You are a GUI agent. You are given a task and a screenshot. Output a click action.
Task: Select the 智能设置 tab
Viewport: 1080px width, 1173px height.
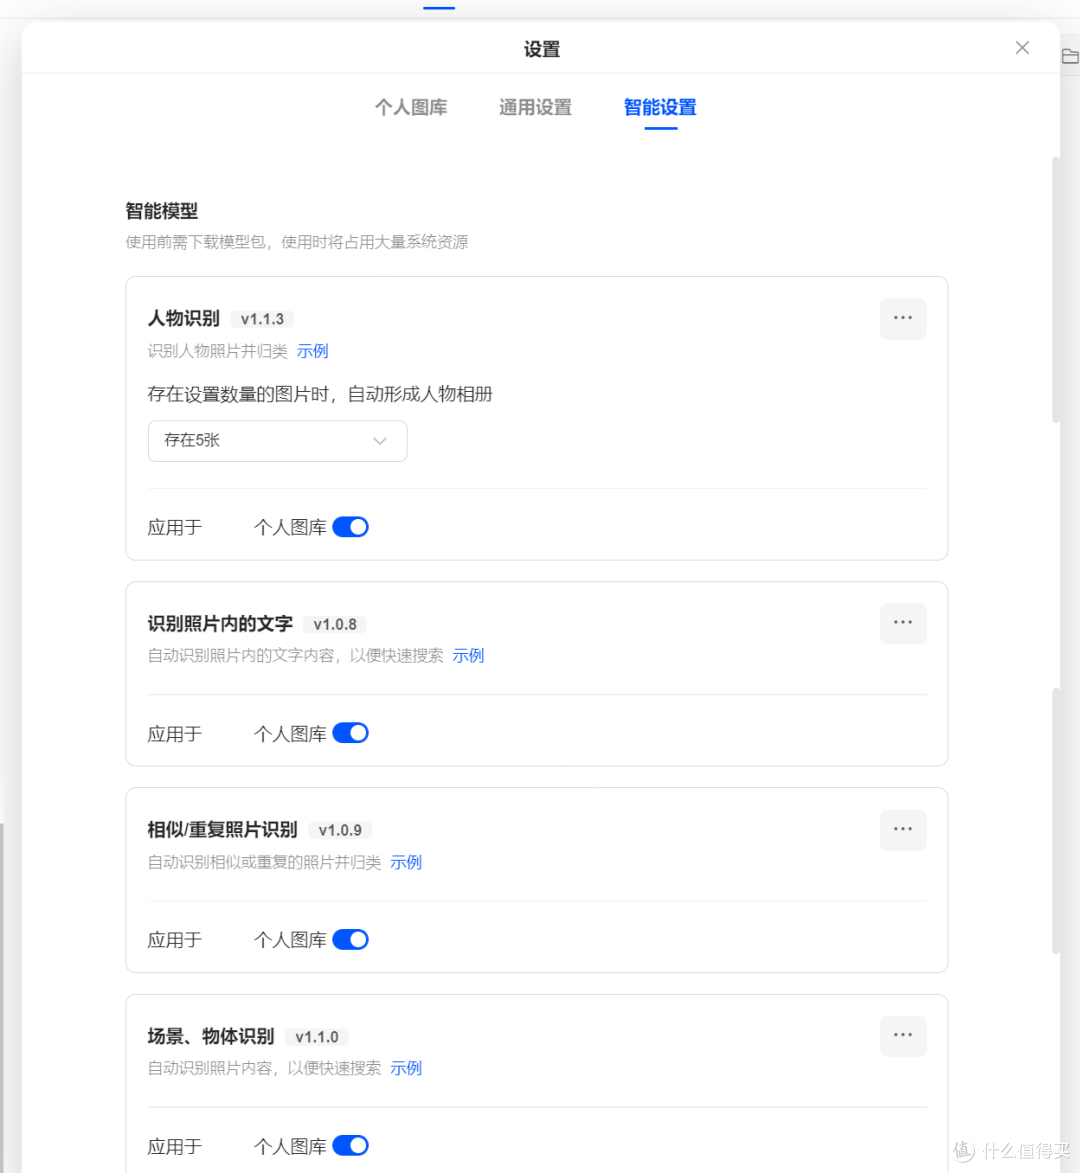click(660, 107)
